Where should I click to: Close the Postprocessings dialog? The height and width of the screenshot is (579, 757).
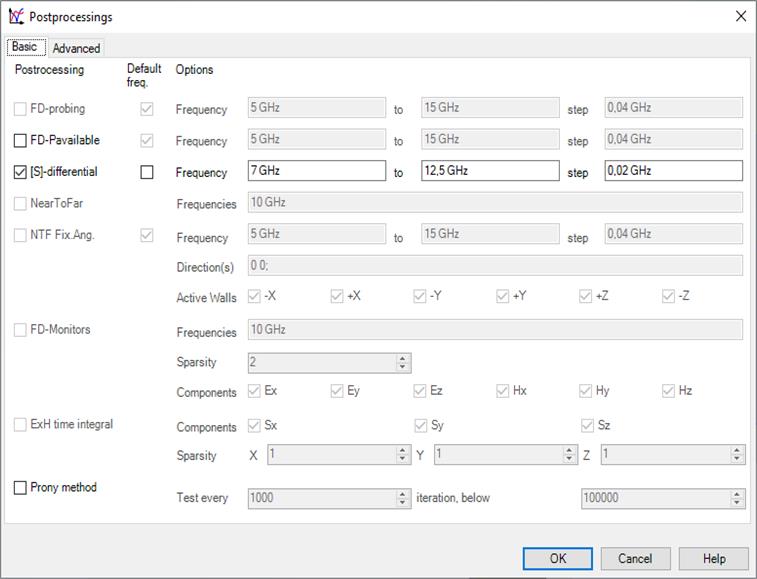[x=741, y=16]
